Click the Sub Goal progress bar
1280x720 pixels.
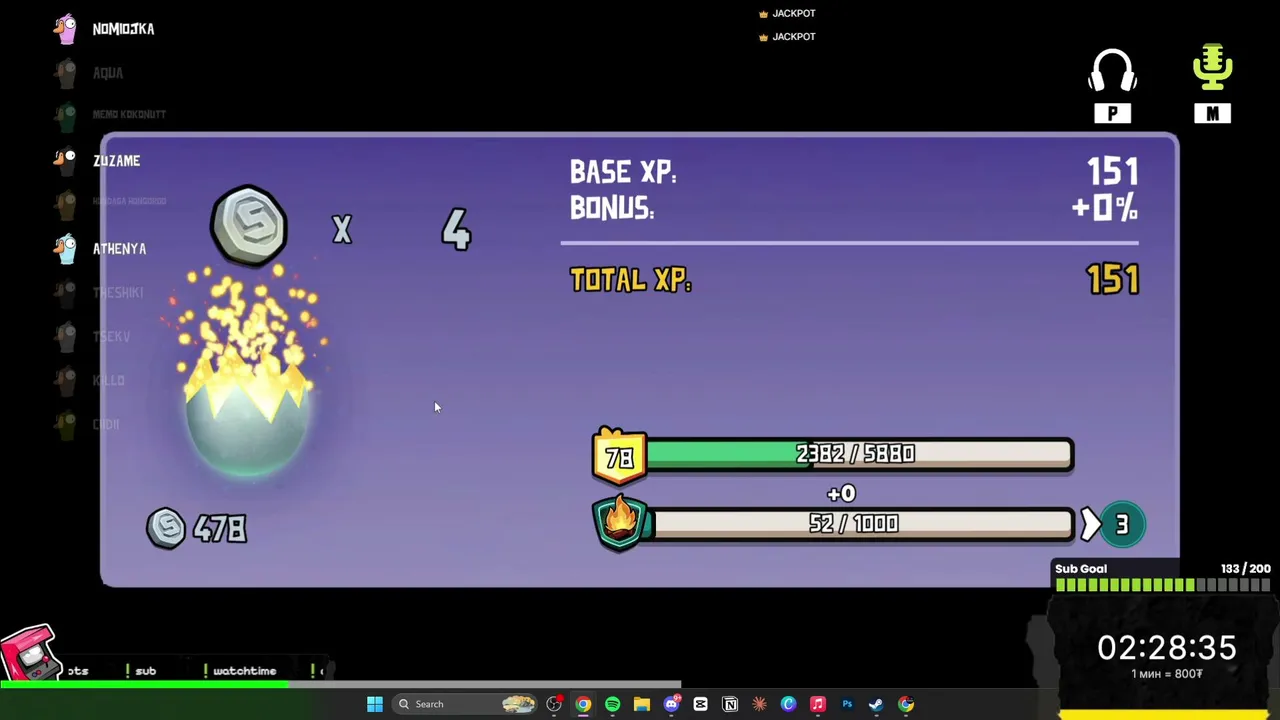coord(1162,585)
